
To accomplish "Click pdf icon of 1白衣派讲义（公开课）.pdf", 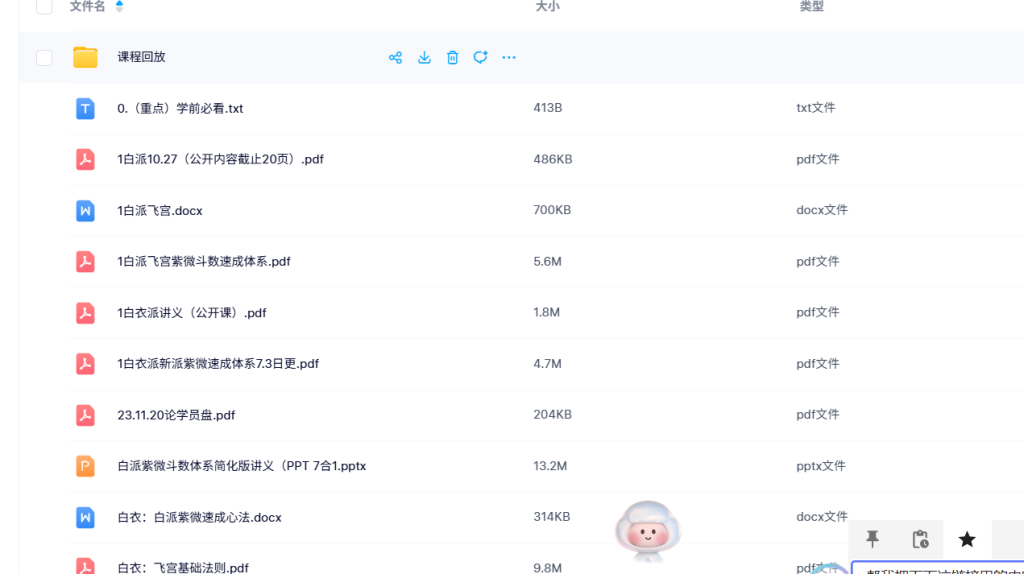I will pos(85,313).
